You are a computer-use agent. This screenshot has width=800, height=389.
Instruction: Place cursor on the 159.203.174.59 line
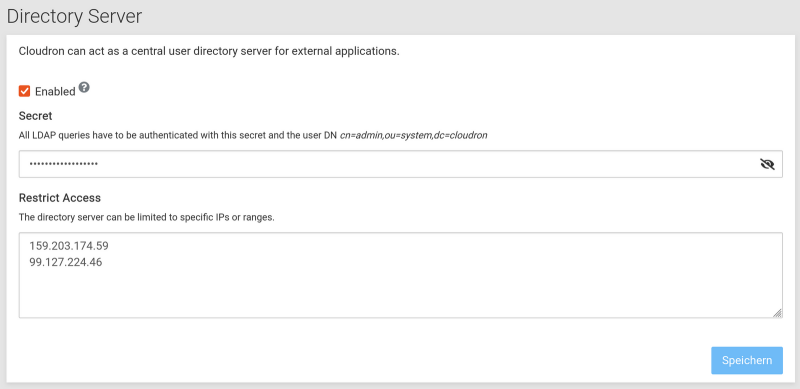[x=69, y=246]
